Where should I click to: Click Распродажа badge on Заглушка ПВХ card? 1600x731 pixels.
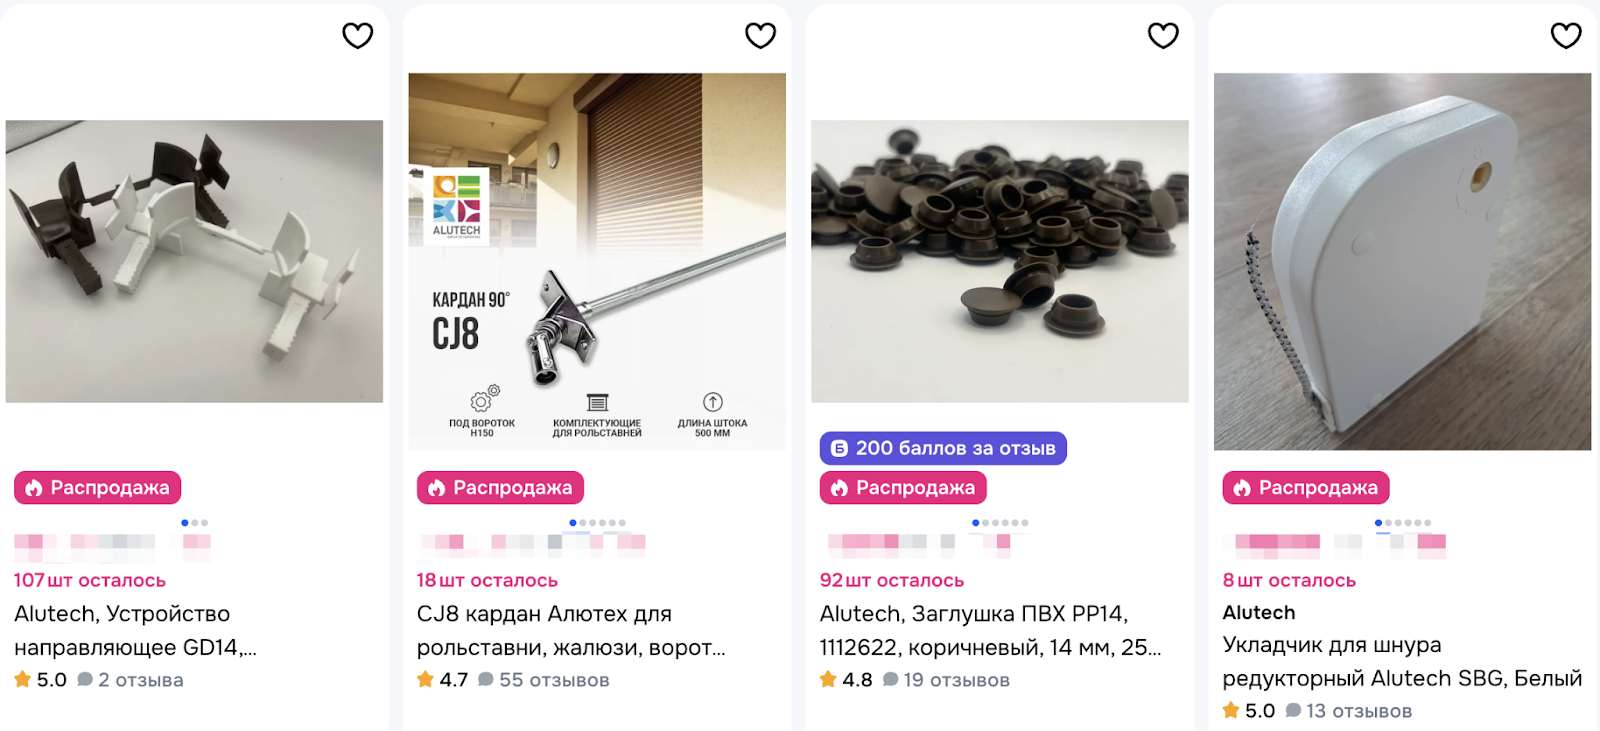click(x=903, y=488)
